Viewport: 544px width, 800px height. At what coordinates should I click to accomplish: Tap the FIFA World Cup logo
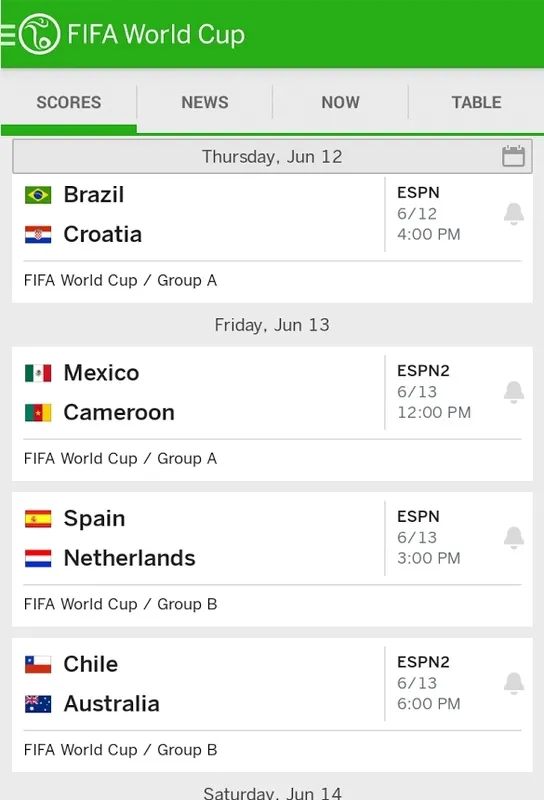(39, 34)
